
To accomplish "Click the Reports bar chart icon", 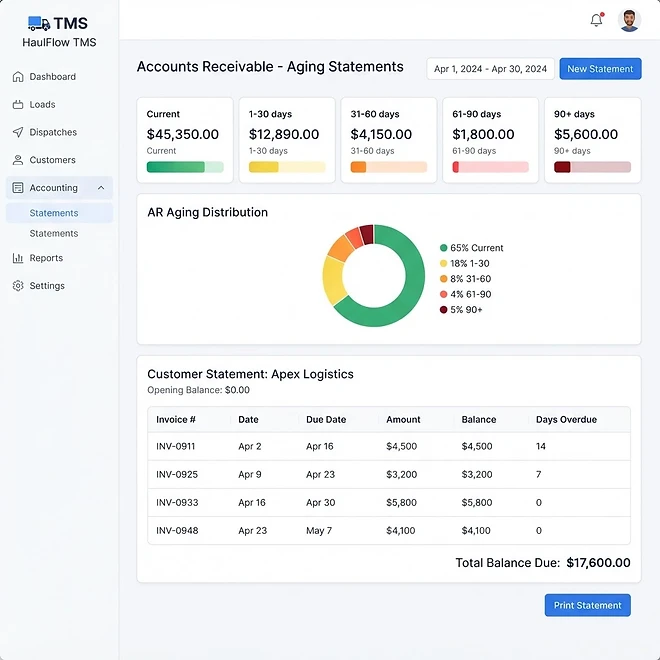I will tap(18, 258).
